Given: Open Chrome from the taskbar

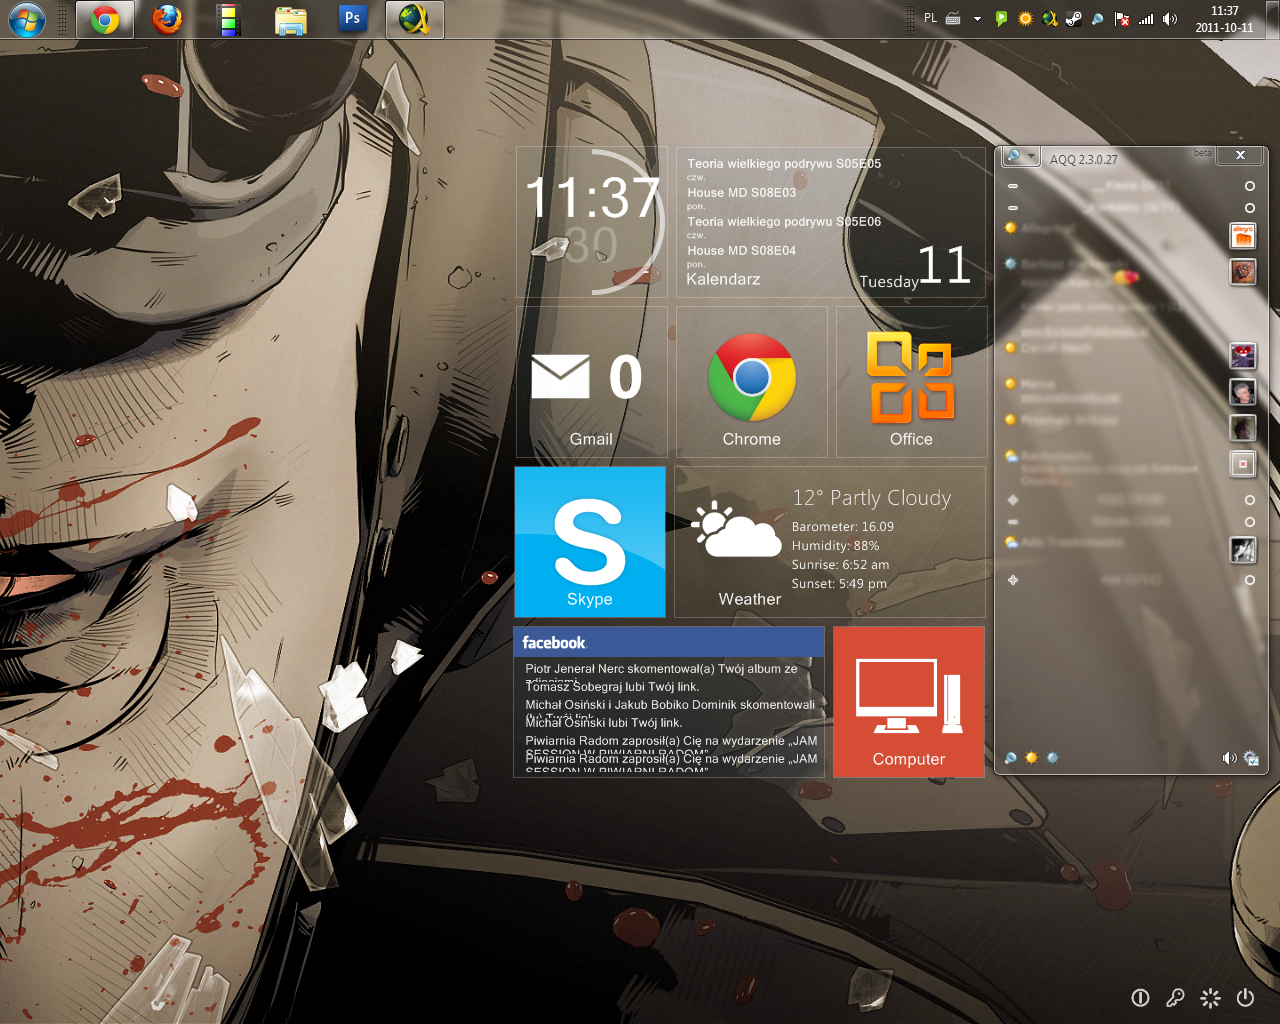Looking at the screenshot, I should pos(105,19).
